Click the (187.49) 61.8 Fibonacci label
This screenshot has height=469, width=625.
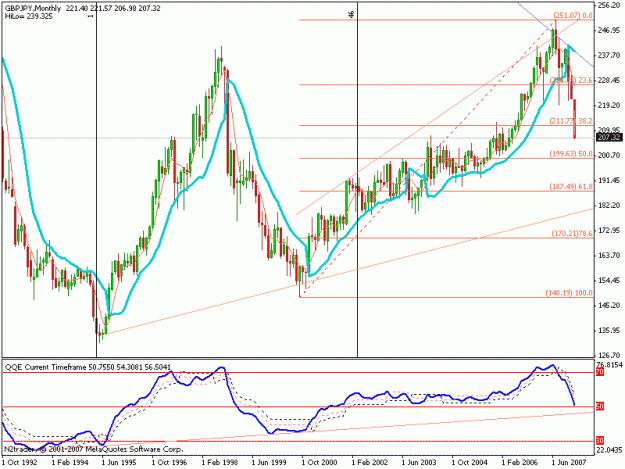(571, 186)
